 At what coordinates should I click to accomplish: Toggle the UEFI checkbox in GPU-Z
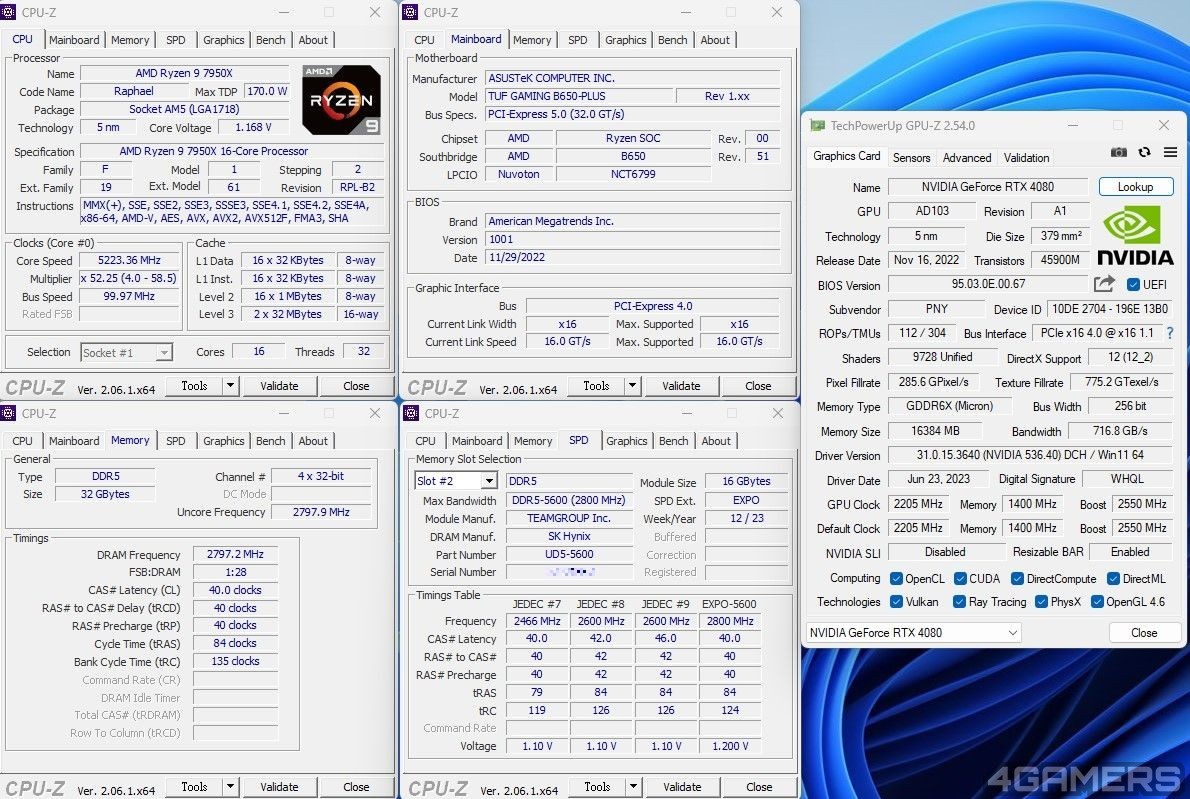1133,285
